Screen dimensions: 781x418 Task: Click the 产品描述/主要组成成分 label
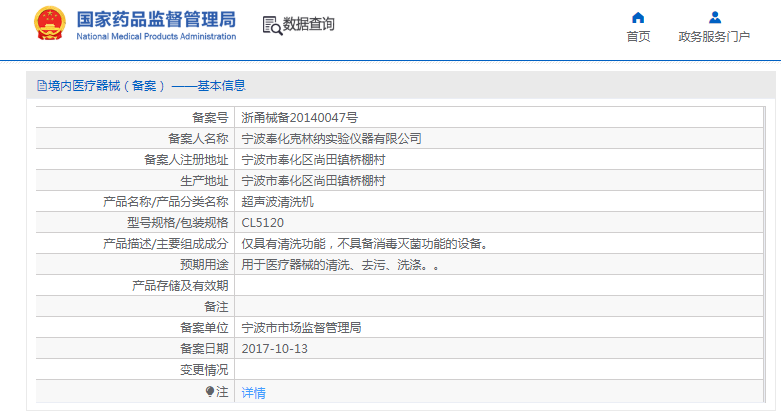pos(166,244)
